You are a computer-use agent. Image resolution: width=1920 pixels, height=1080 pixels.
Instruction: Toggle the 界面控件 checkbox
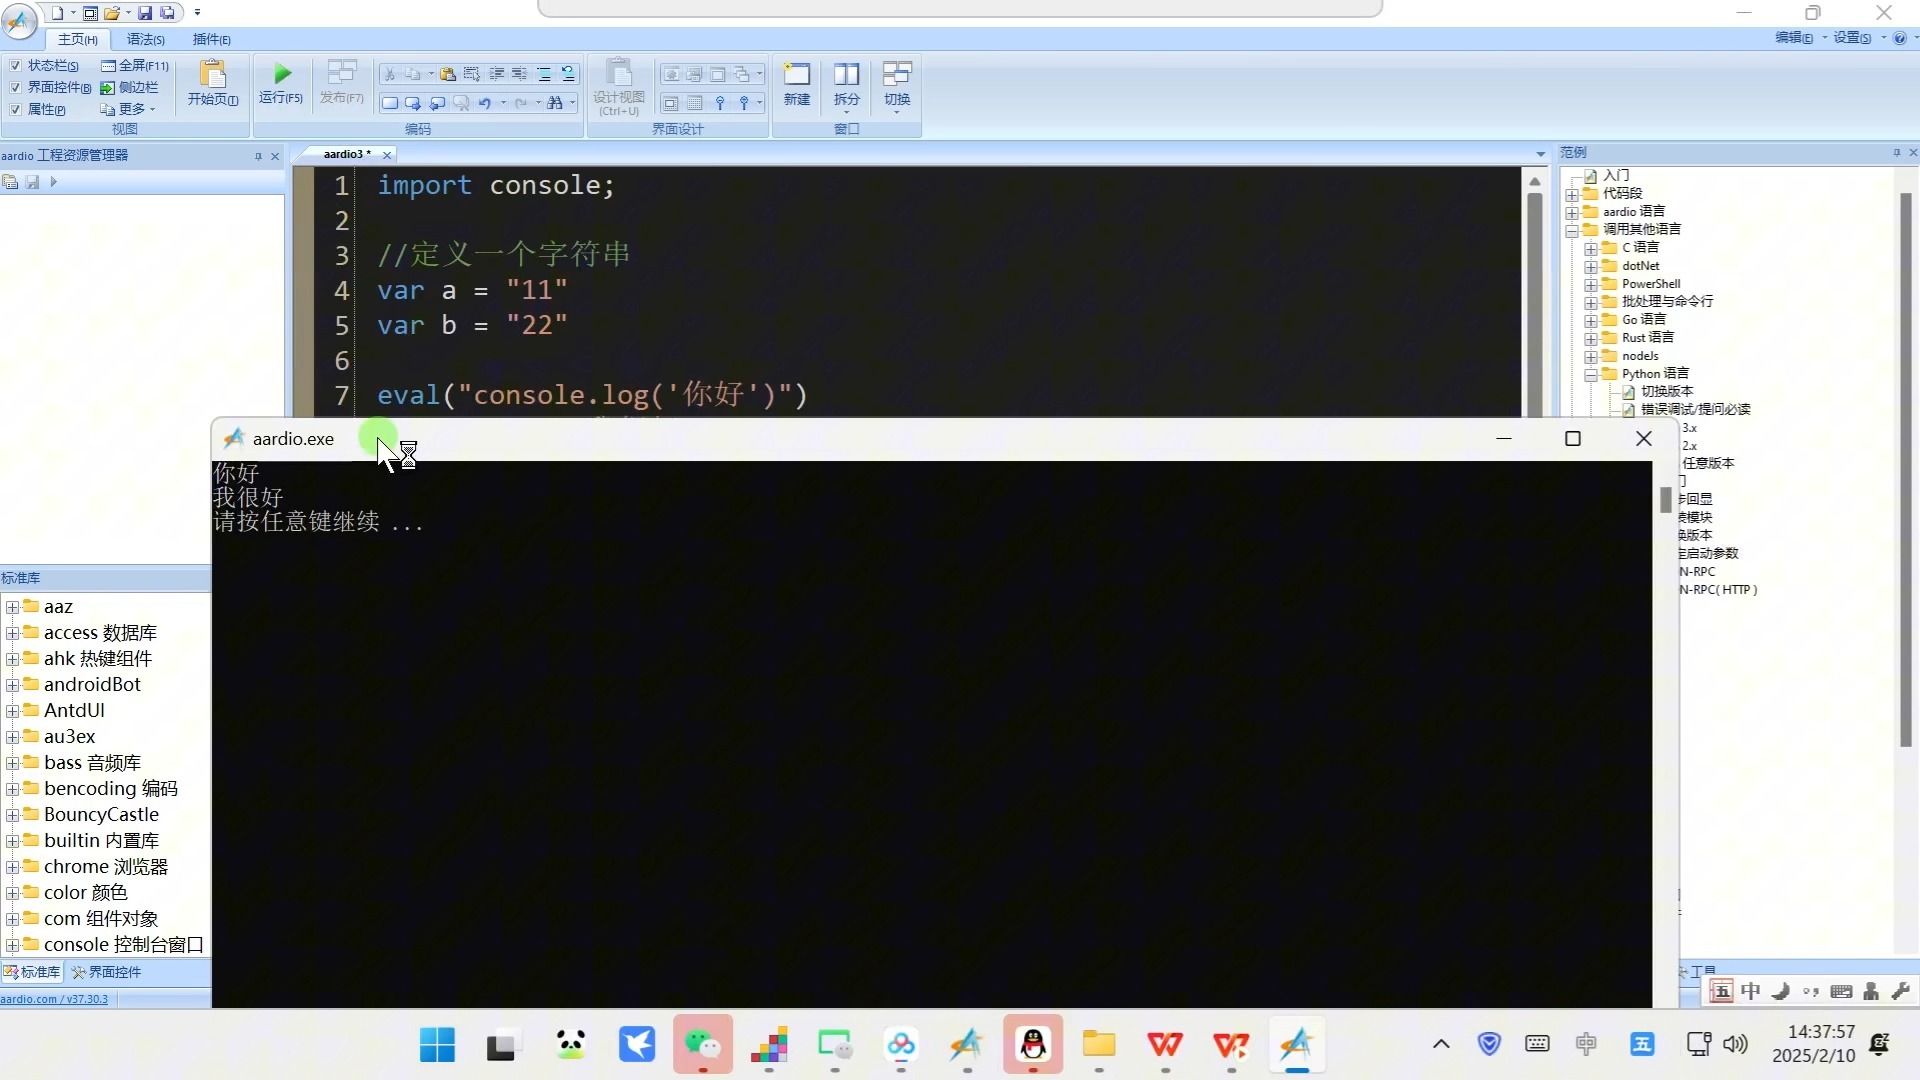[15, 88]
